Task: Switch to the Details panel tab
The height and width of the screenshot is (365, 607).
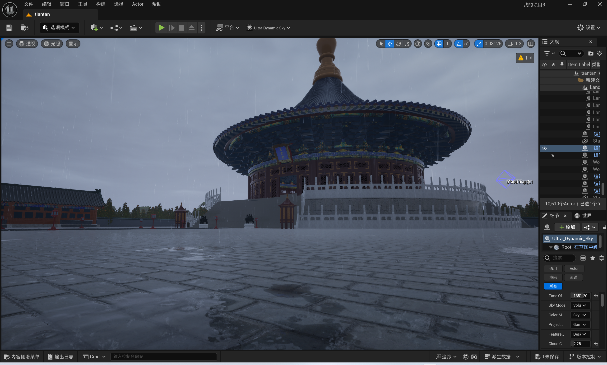Action: [555, 216]
